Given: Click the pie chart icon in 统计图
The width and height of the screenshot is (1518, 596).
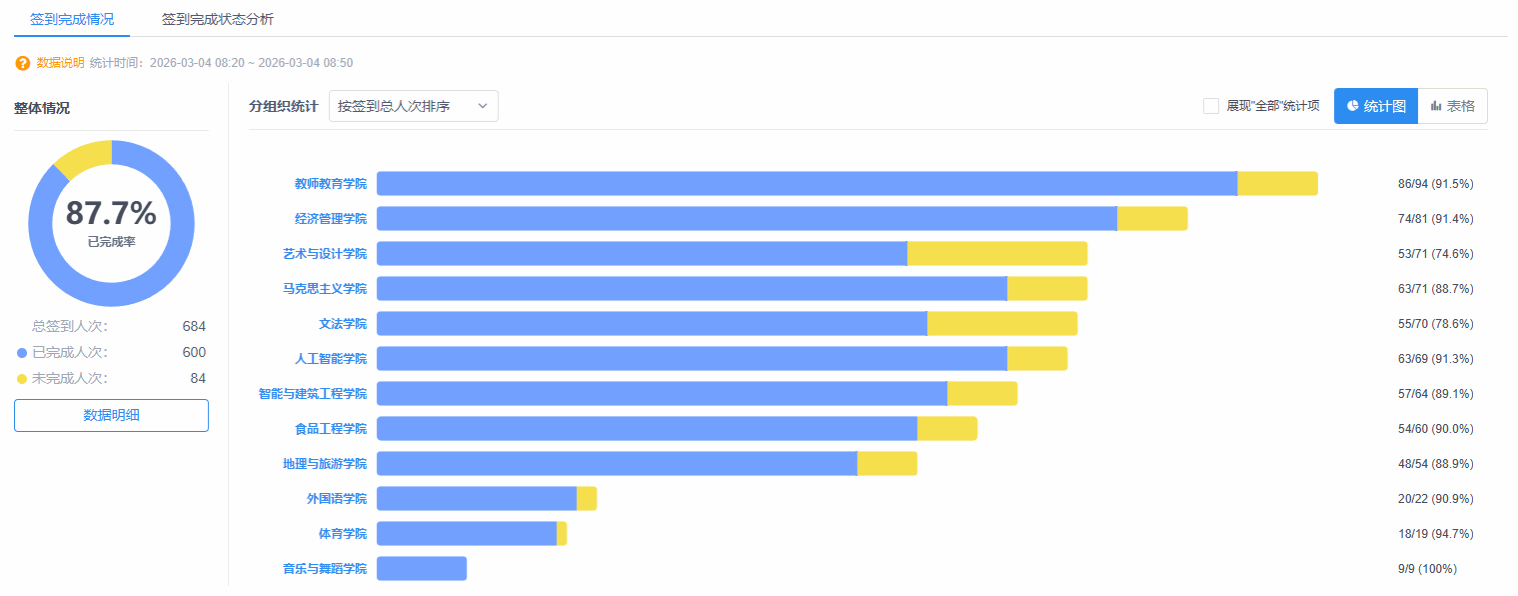Looking at the screenshot, I should coord(1353,106).
